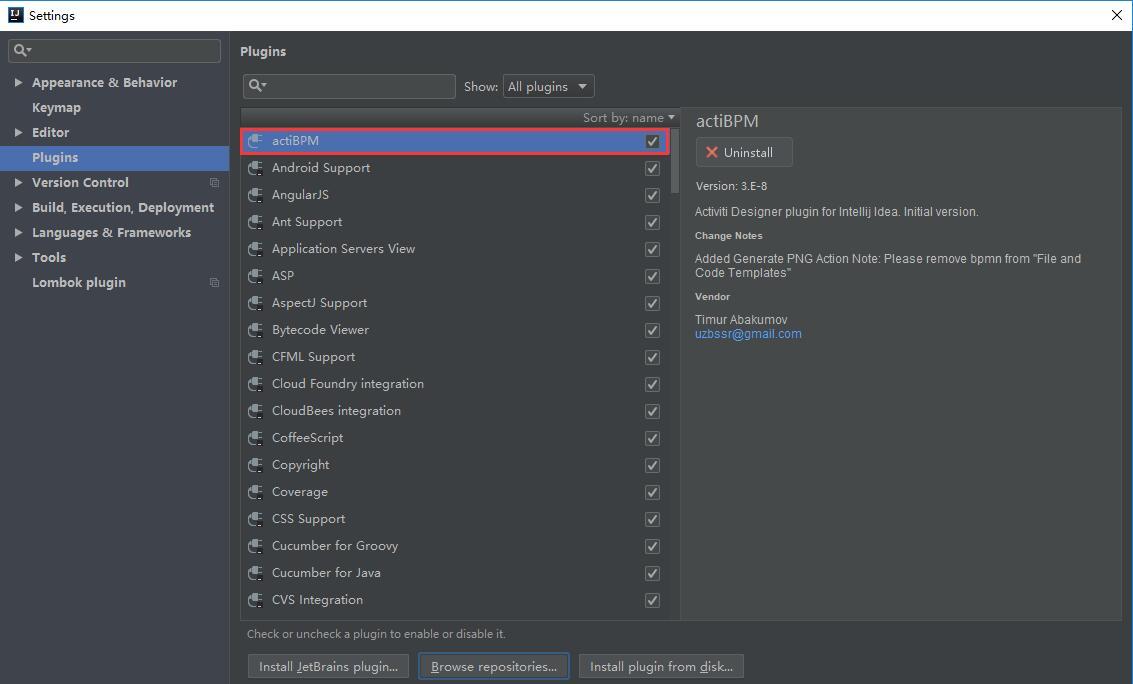Open the Sort by name dropdown
This screenshot has height=684, width=1133.
tap(629, 117)
